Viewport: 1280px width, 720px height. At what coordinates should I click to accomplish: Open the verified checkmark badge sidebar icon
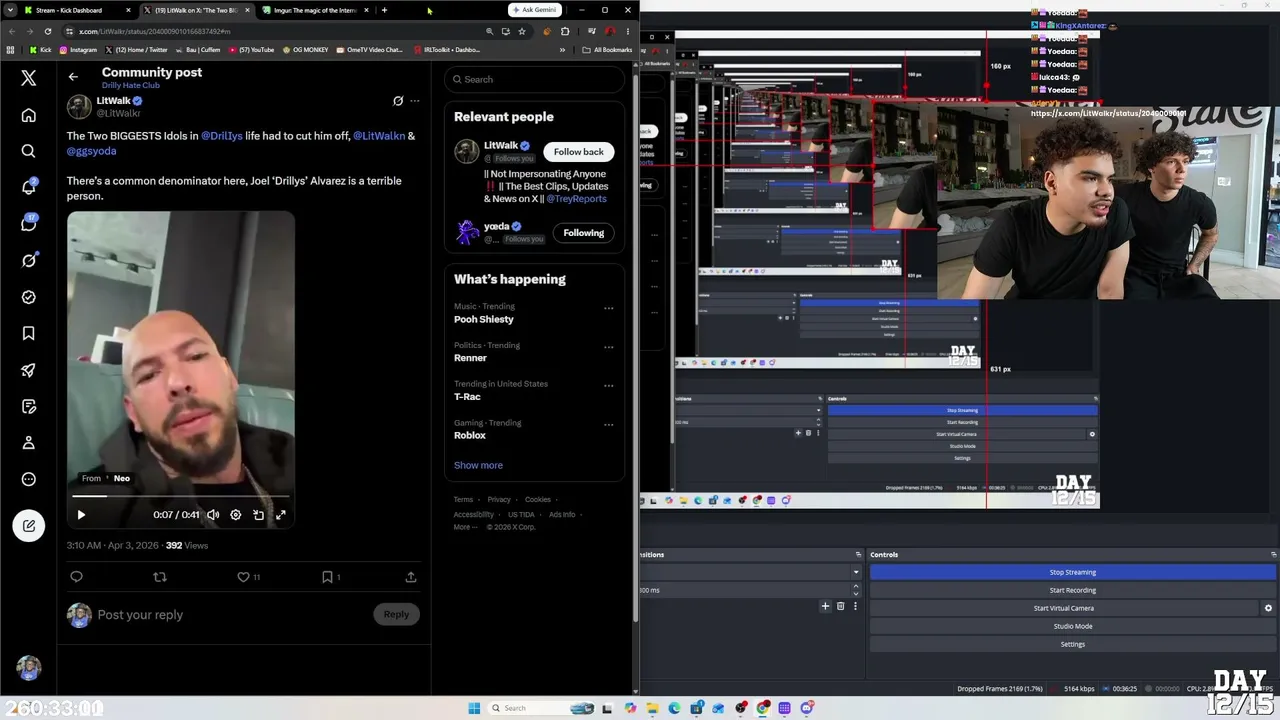(x=28, y=297)
